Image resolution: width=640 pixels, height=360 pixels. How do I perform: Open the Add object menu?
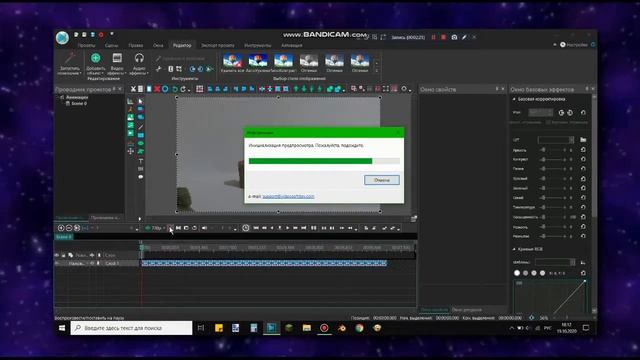(x=96, y=64)
